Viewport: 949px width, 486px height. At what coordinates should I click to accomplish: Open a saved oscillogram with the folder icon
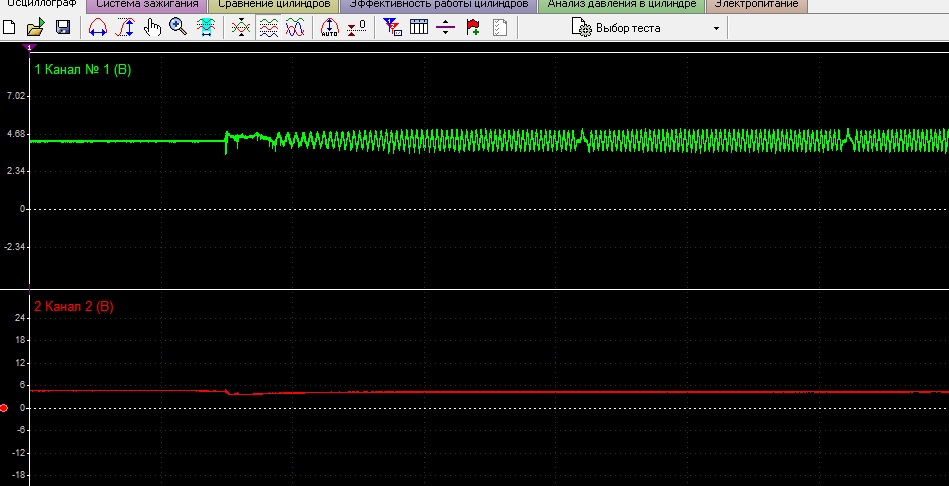pyautogui.click(x=36, y=27)
